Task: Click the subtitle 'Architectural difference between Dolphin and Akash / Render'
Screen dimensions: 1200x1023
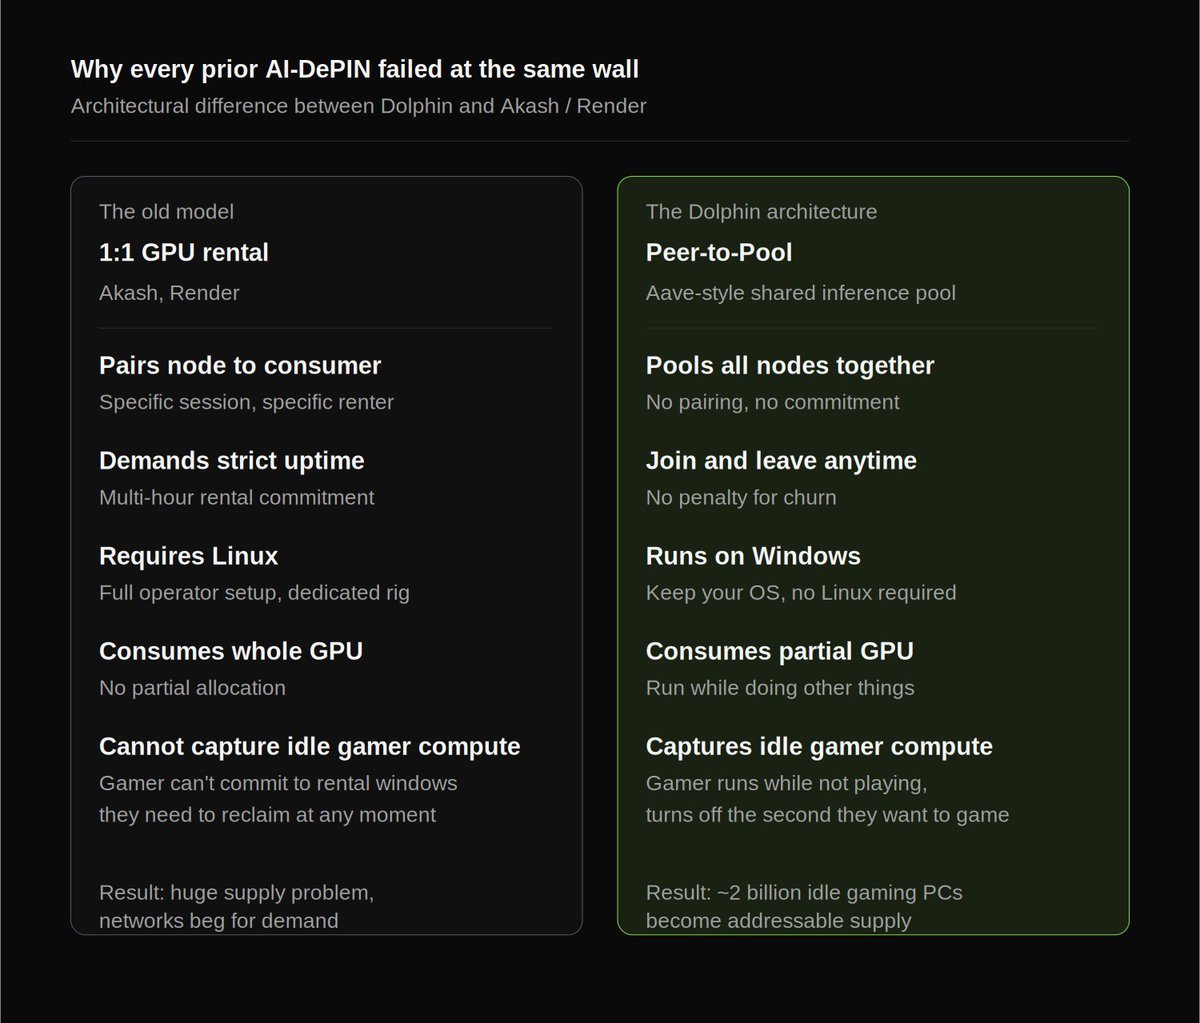Action: (x=358, y=105)
